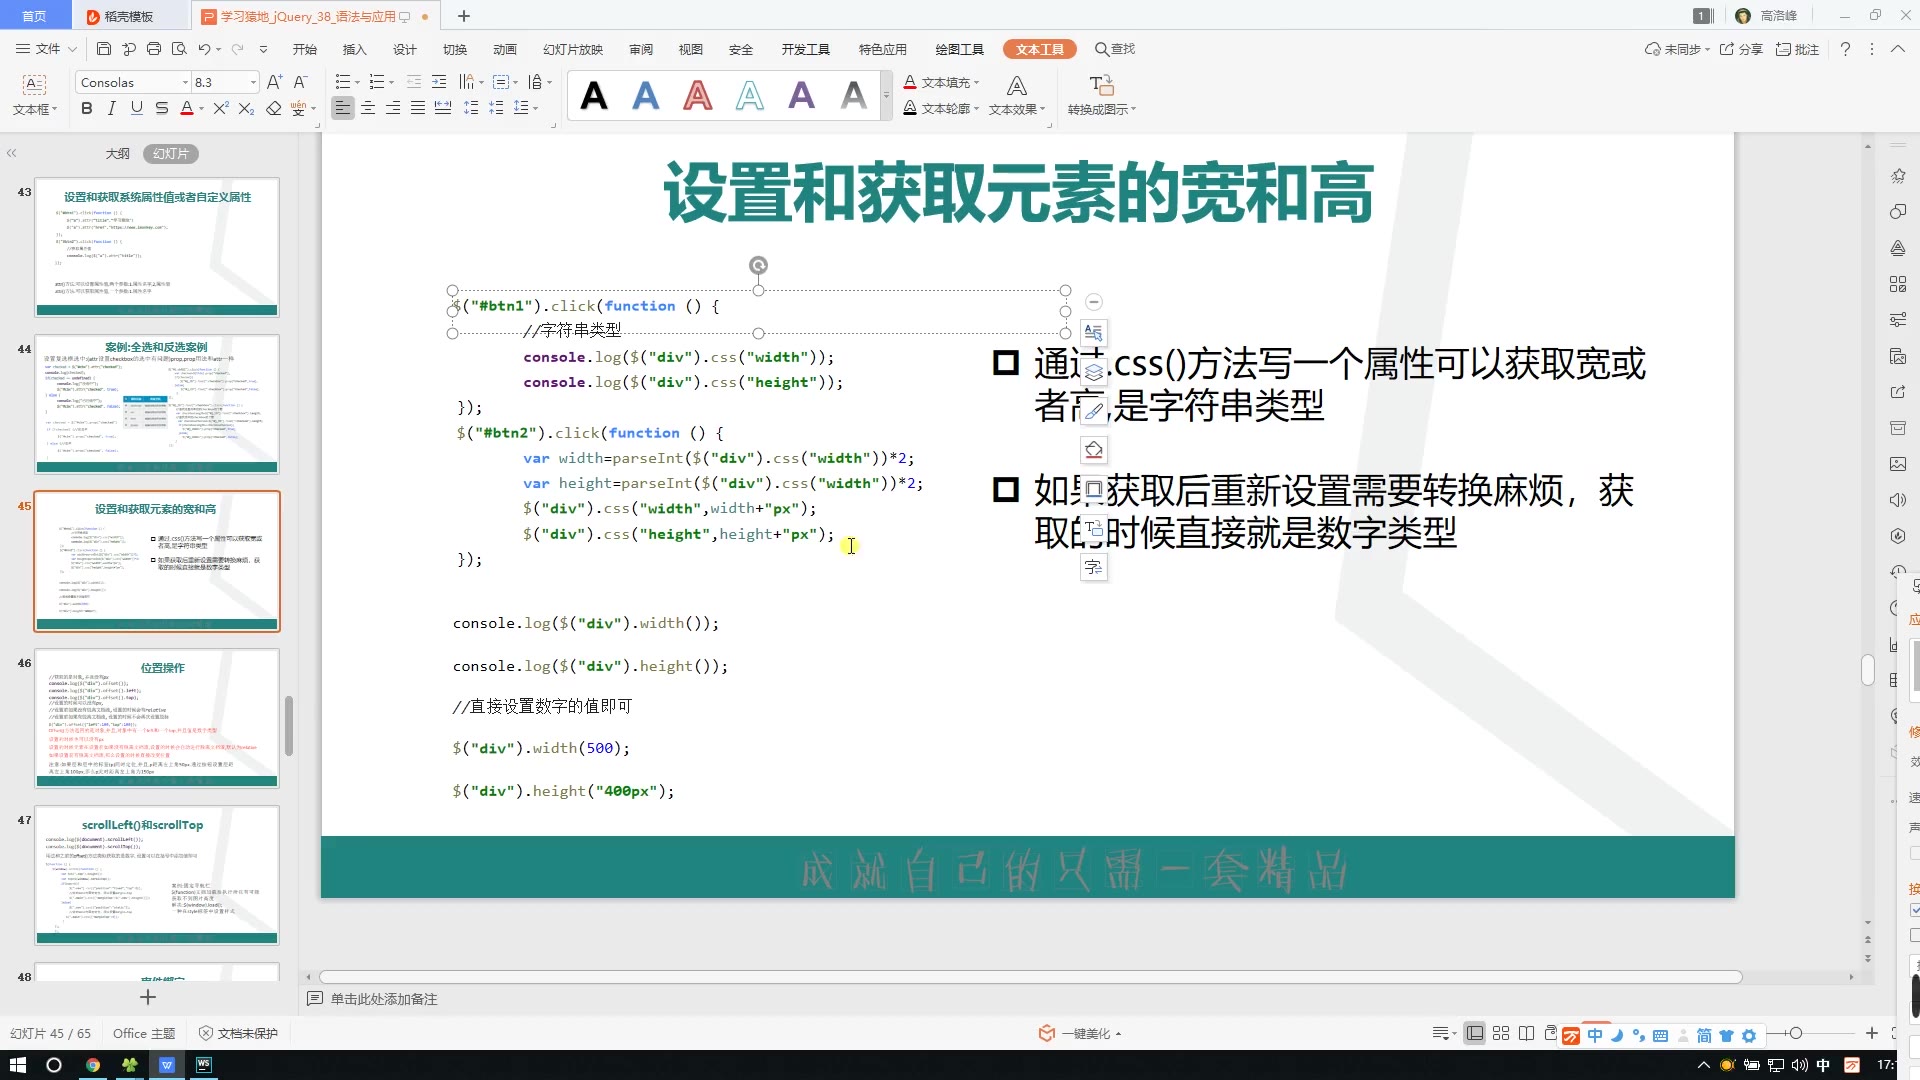Switch to the 插入 ribbon tab
Viewport: 1920px width, 1080px height.
coord(356,49)
